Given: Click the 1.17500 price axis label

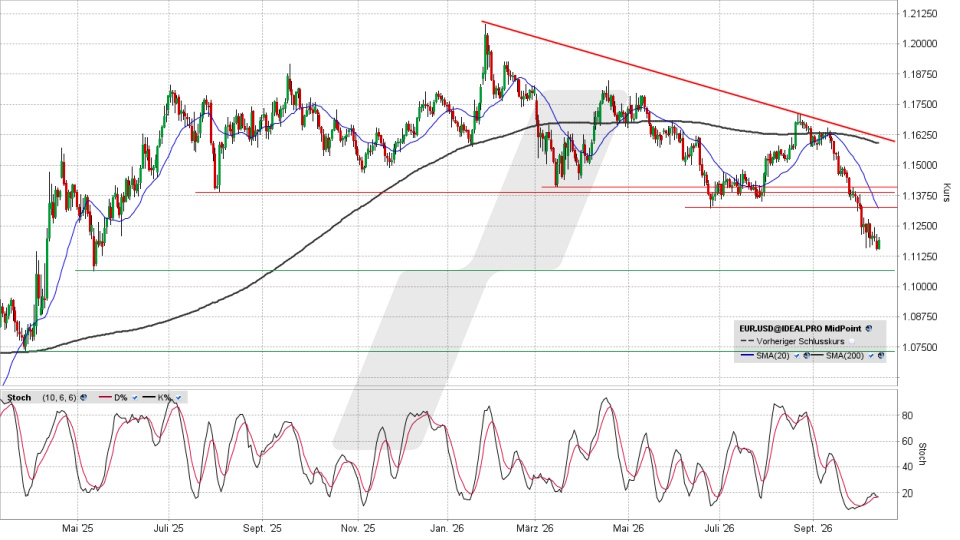Looking at the screenshot, I should pos(920,105).
